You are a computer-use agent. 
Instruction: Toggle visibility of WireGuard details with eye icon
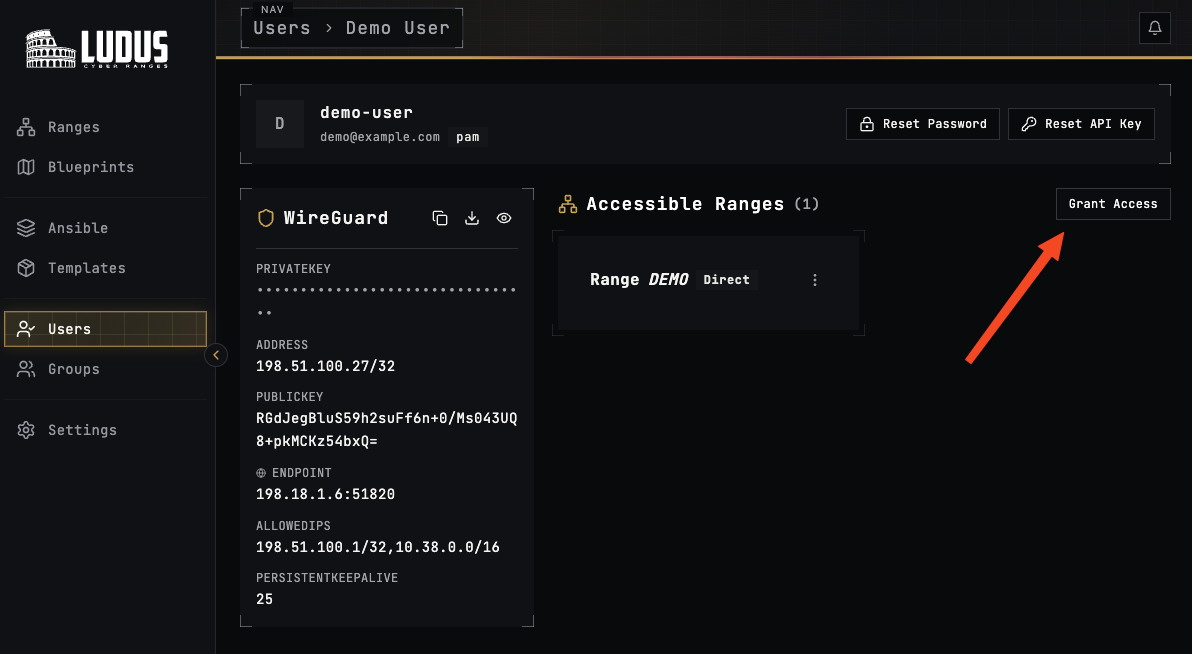click(504, 217)
